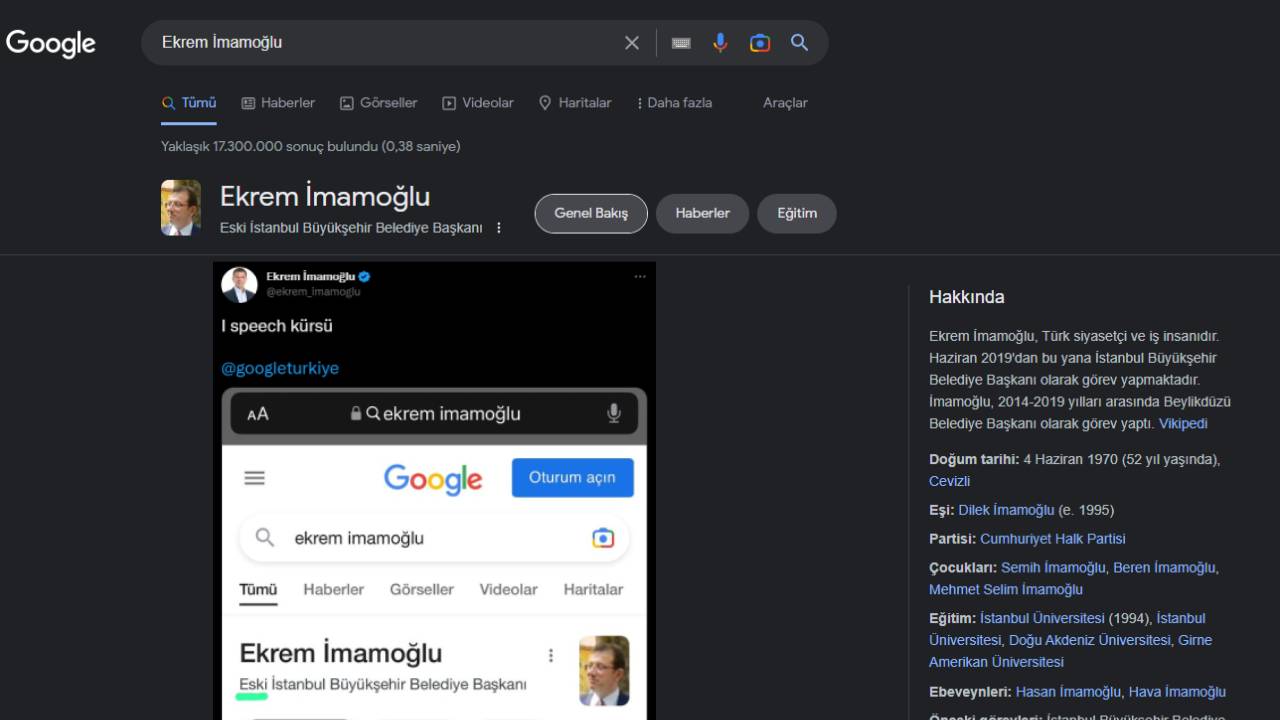Open the Vikipedi link in the Hakkında panel

[x=1183, y=423]
